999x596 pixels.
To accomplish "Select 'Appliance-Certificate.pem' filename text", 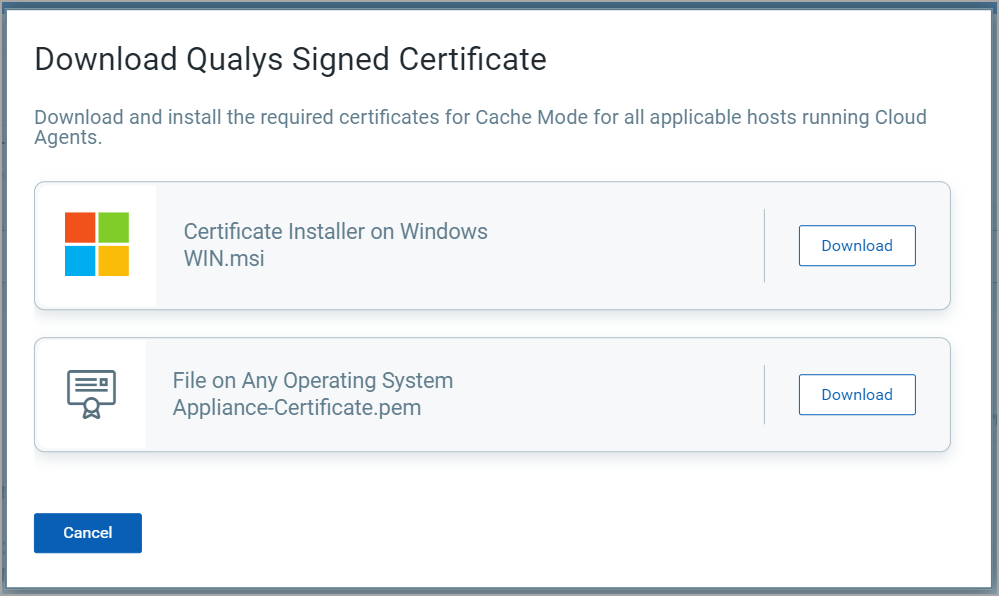I will [297, 407].
